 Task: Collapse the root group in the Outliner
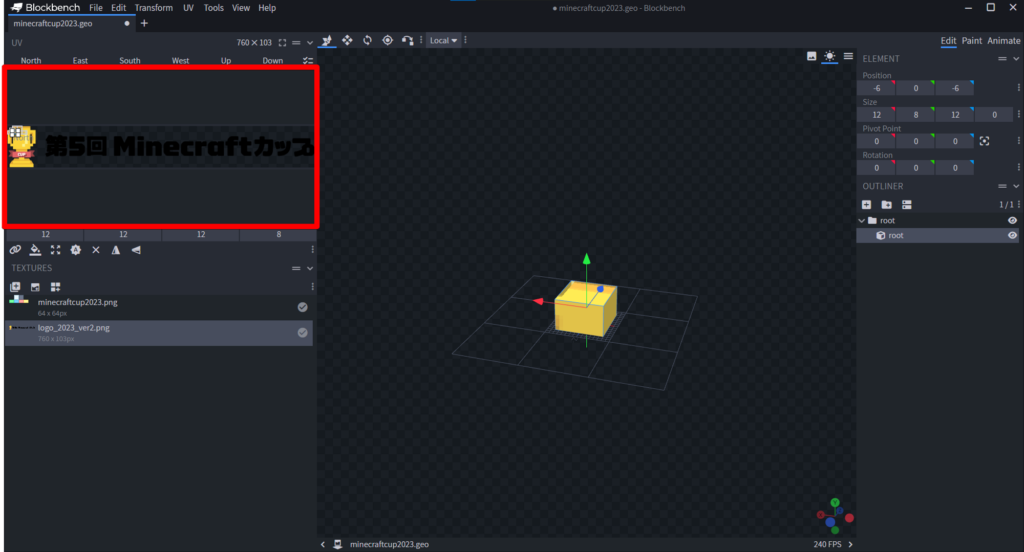point(862,220)
